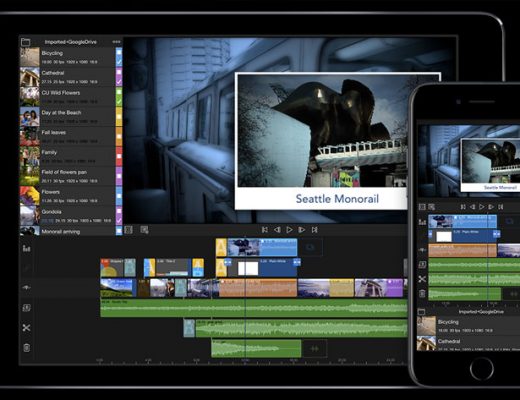Tap the waveform tool in the iPad sidebar
The width and height of the screenshot is (520, 400).
point(26,287)
